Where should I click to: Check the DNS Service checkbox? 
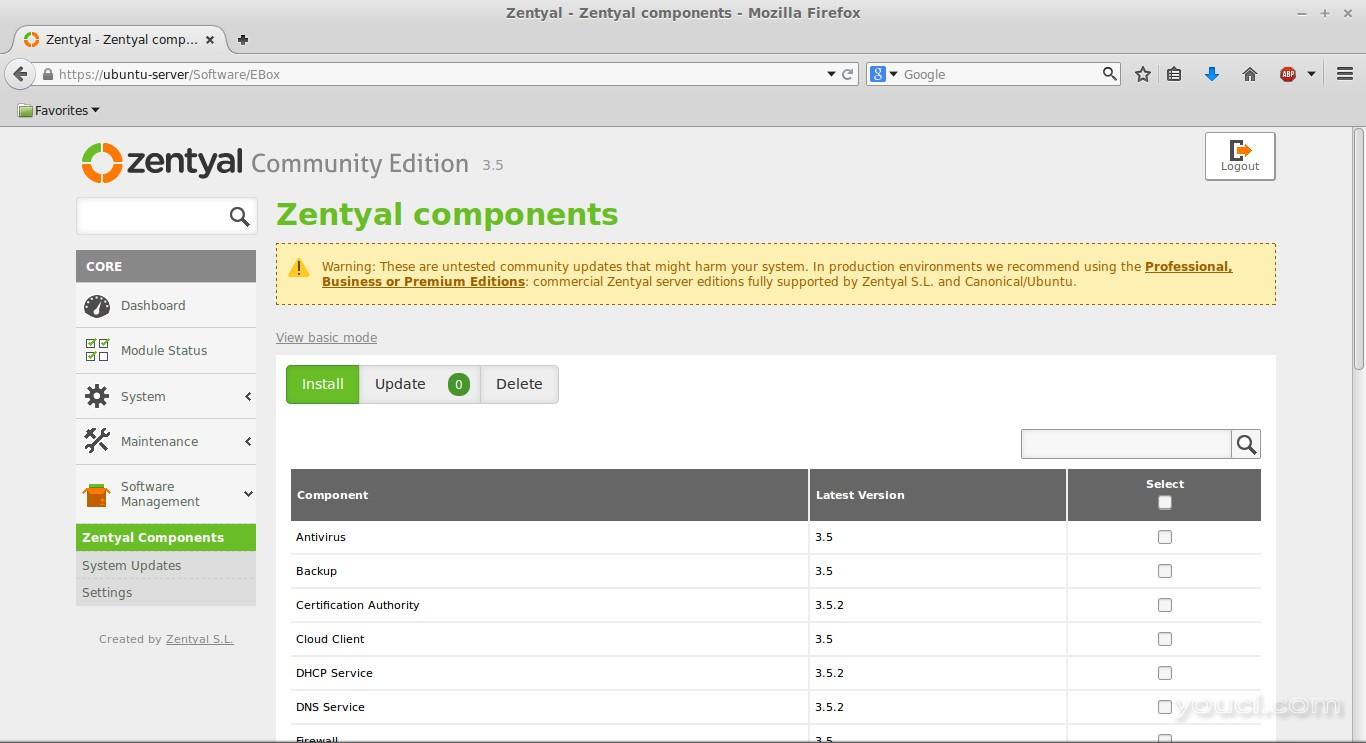click(1164, 707)
